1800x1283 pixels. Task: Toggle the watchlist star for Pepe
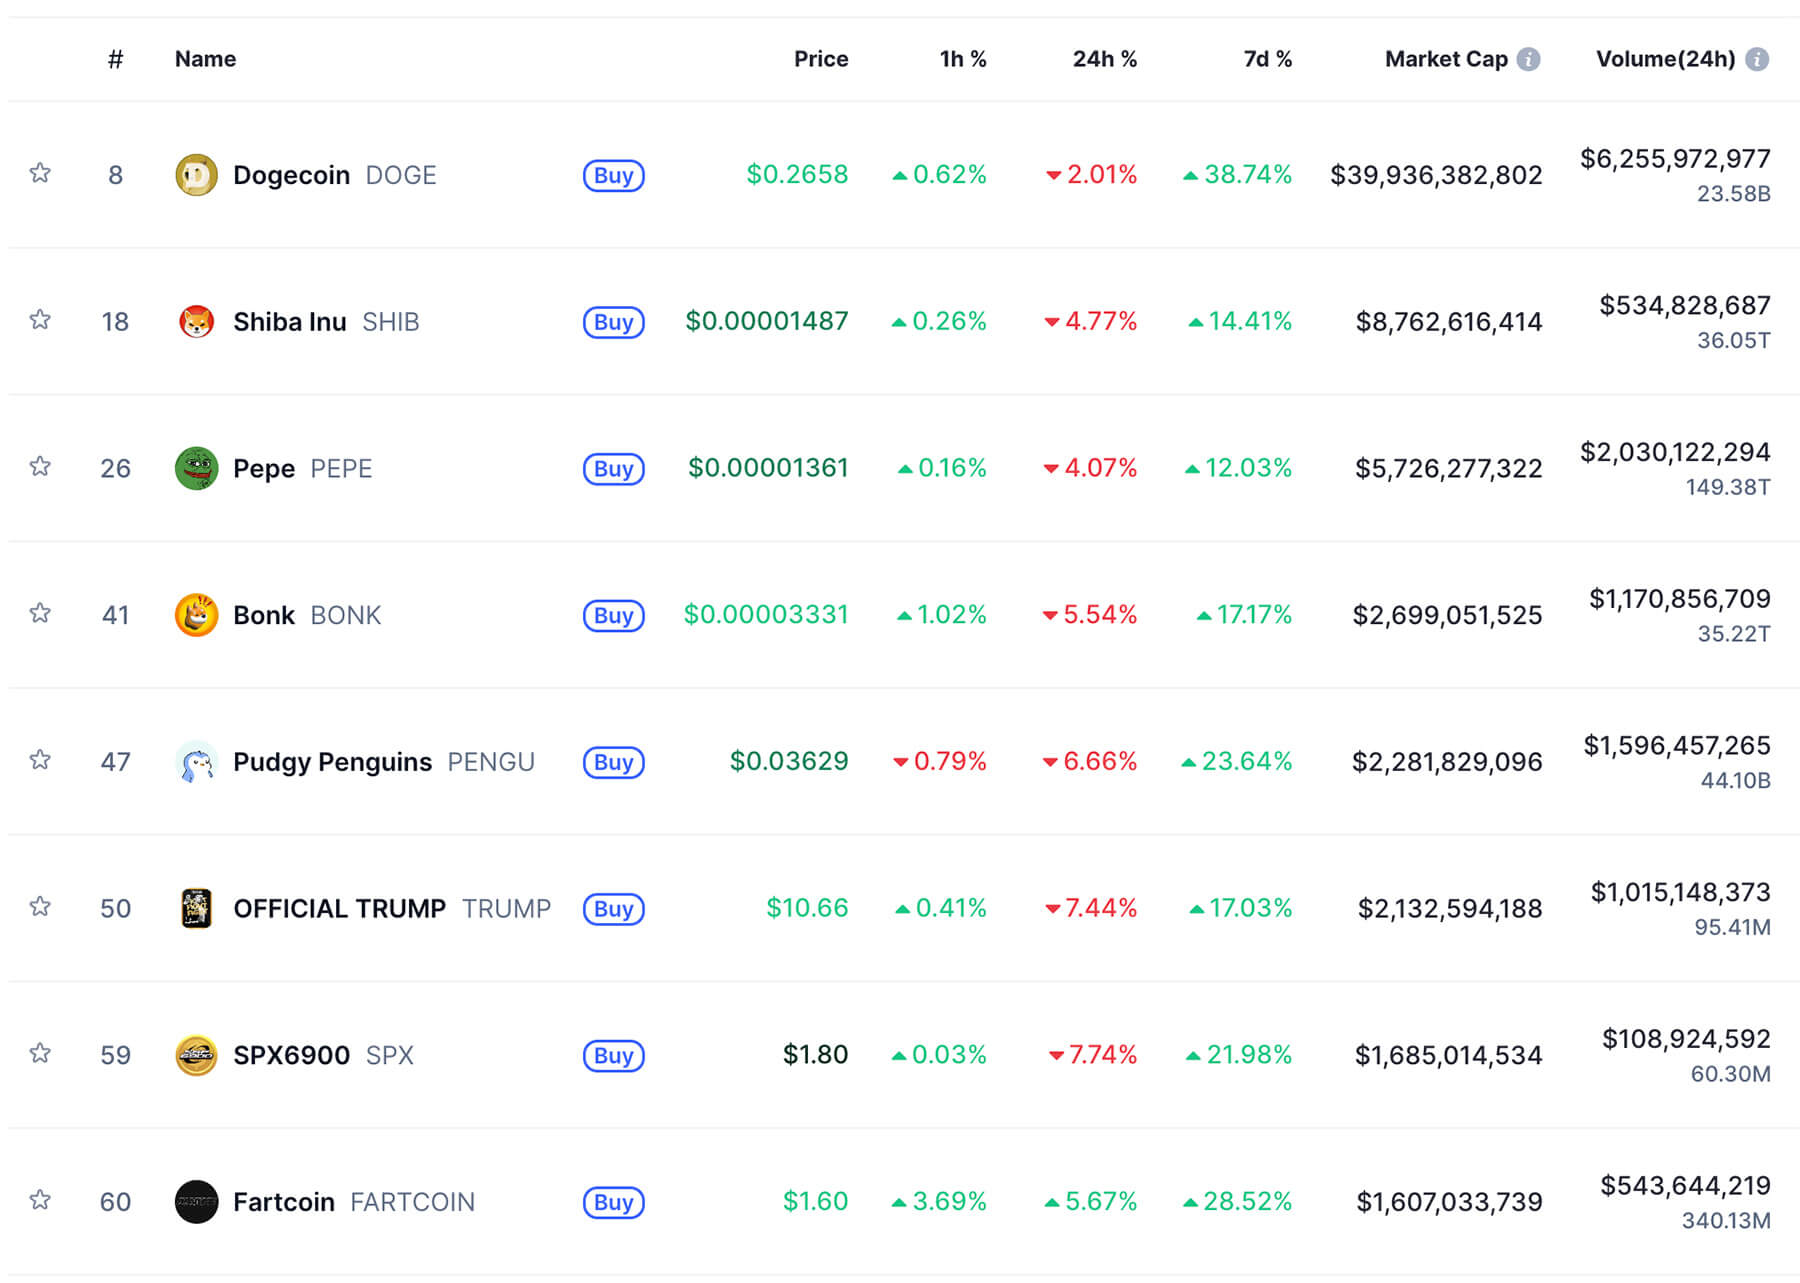pyautogui.click(x=41, y=468)
